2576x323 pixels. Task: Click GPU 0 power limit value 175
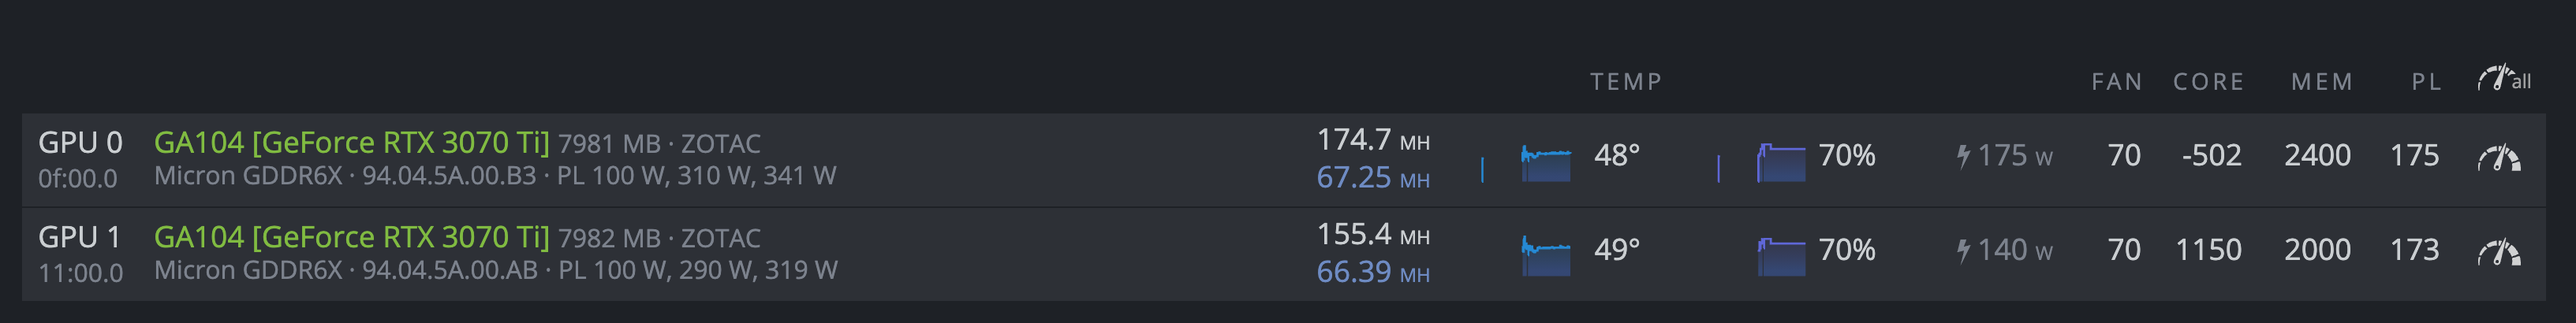click(2414, 156)
